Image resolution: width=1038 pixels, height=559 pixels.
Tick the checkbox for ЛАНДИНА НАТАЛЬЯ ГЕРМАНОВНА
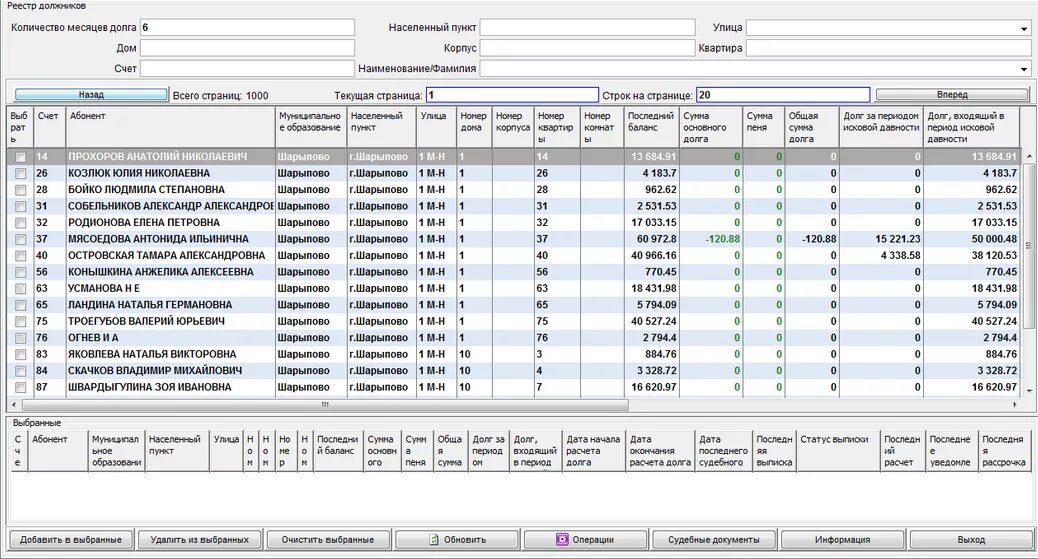point(21,305)
